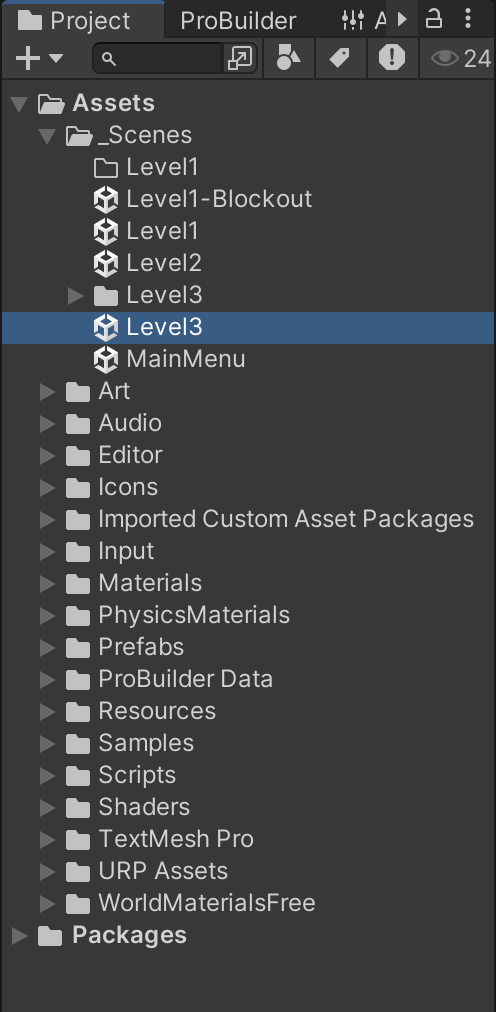Switch to the ProBuilder tab
The width and height of the screenshot is (496, 1012).
238,21
